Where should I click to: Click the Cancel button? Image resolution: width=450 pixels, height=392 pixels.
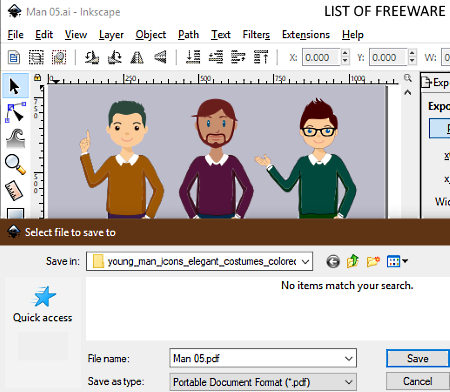pos(418,381)
